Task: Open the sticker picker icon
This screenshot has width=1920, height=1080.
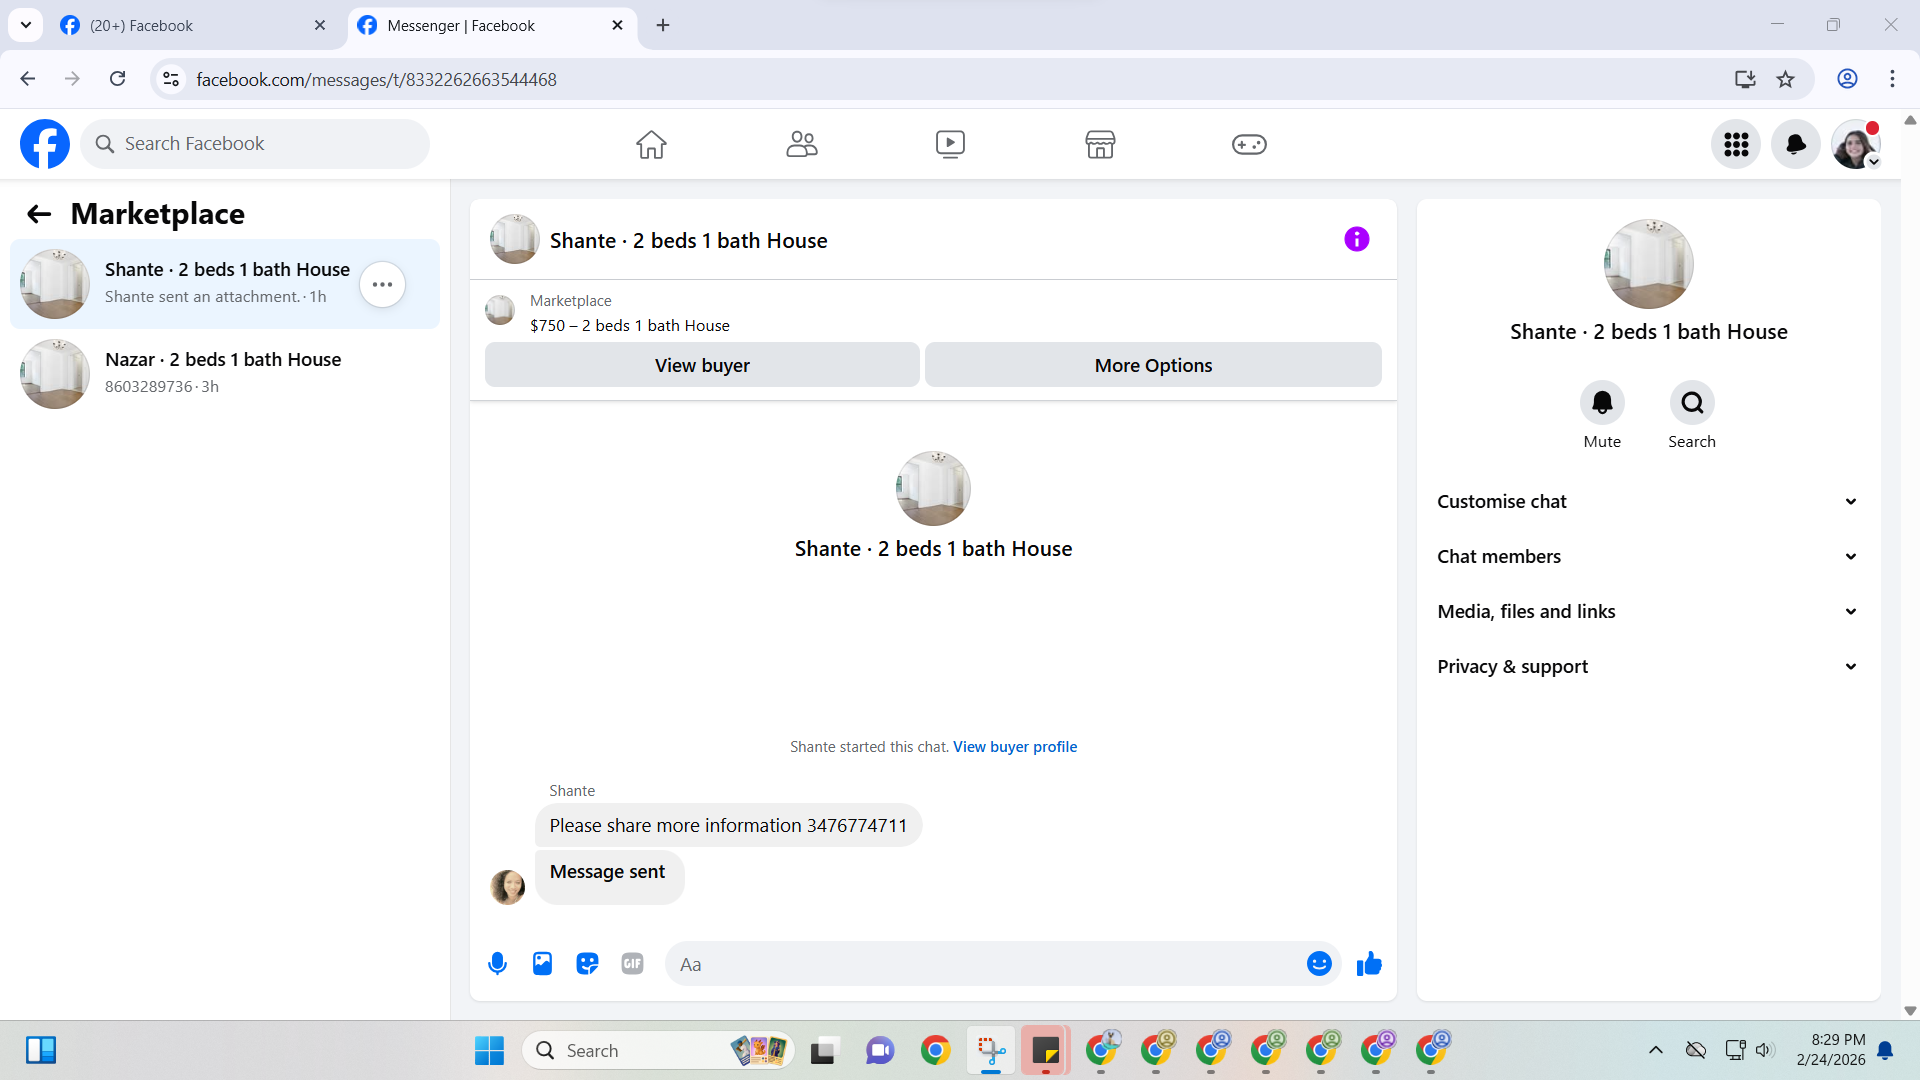Action: coord(587,964)
